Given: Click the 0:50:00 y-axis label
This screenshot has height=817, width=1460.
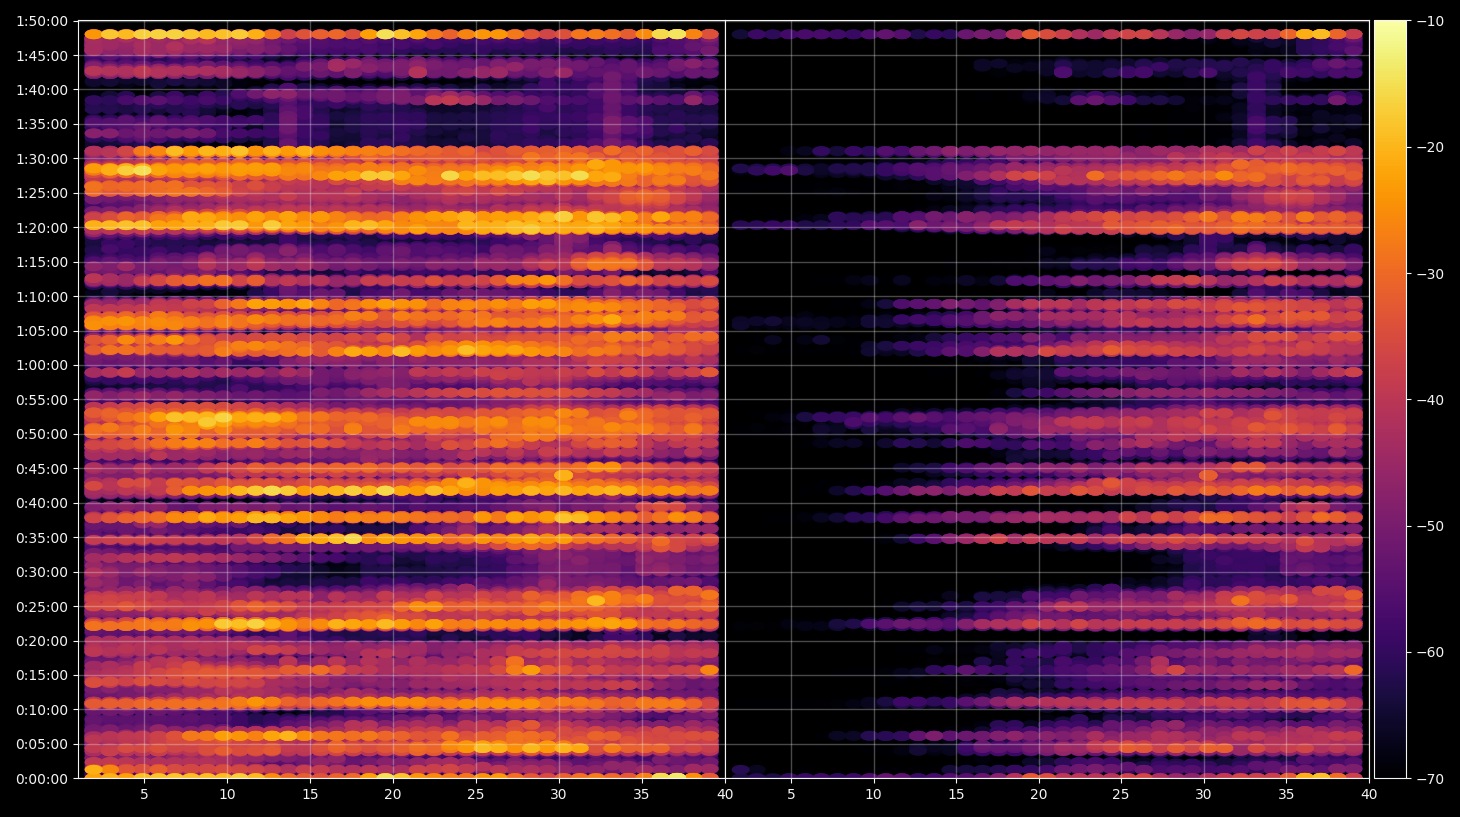Looking at the screenshot, I should click(x=42, y=434).
